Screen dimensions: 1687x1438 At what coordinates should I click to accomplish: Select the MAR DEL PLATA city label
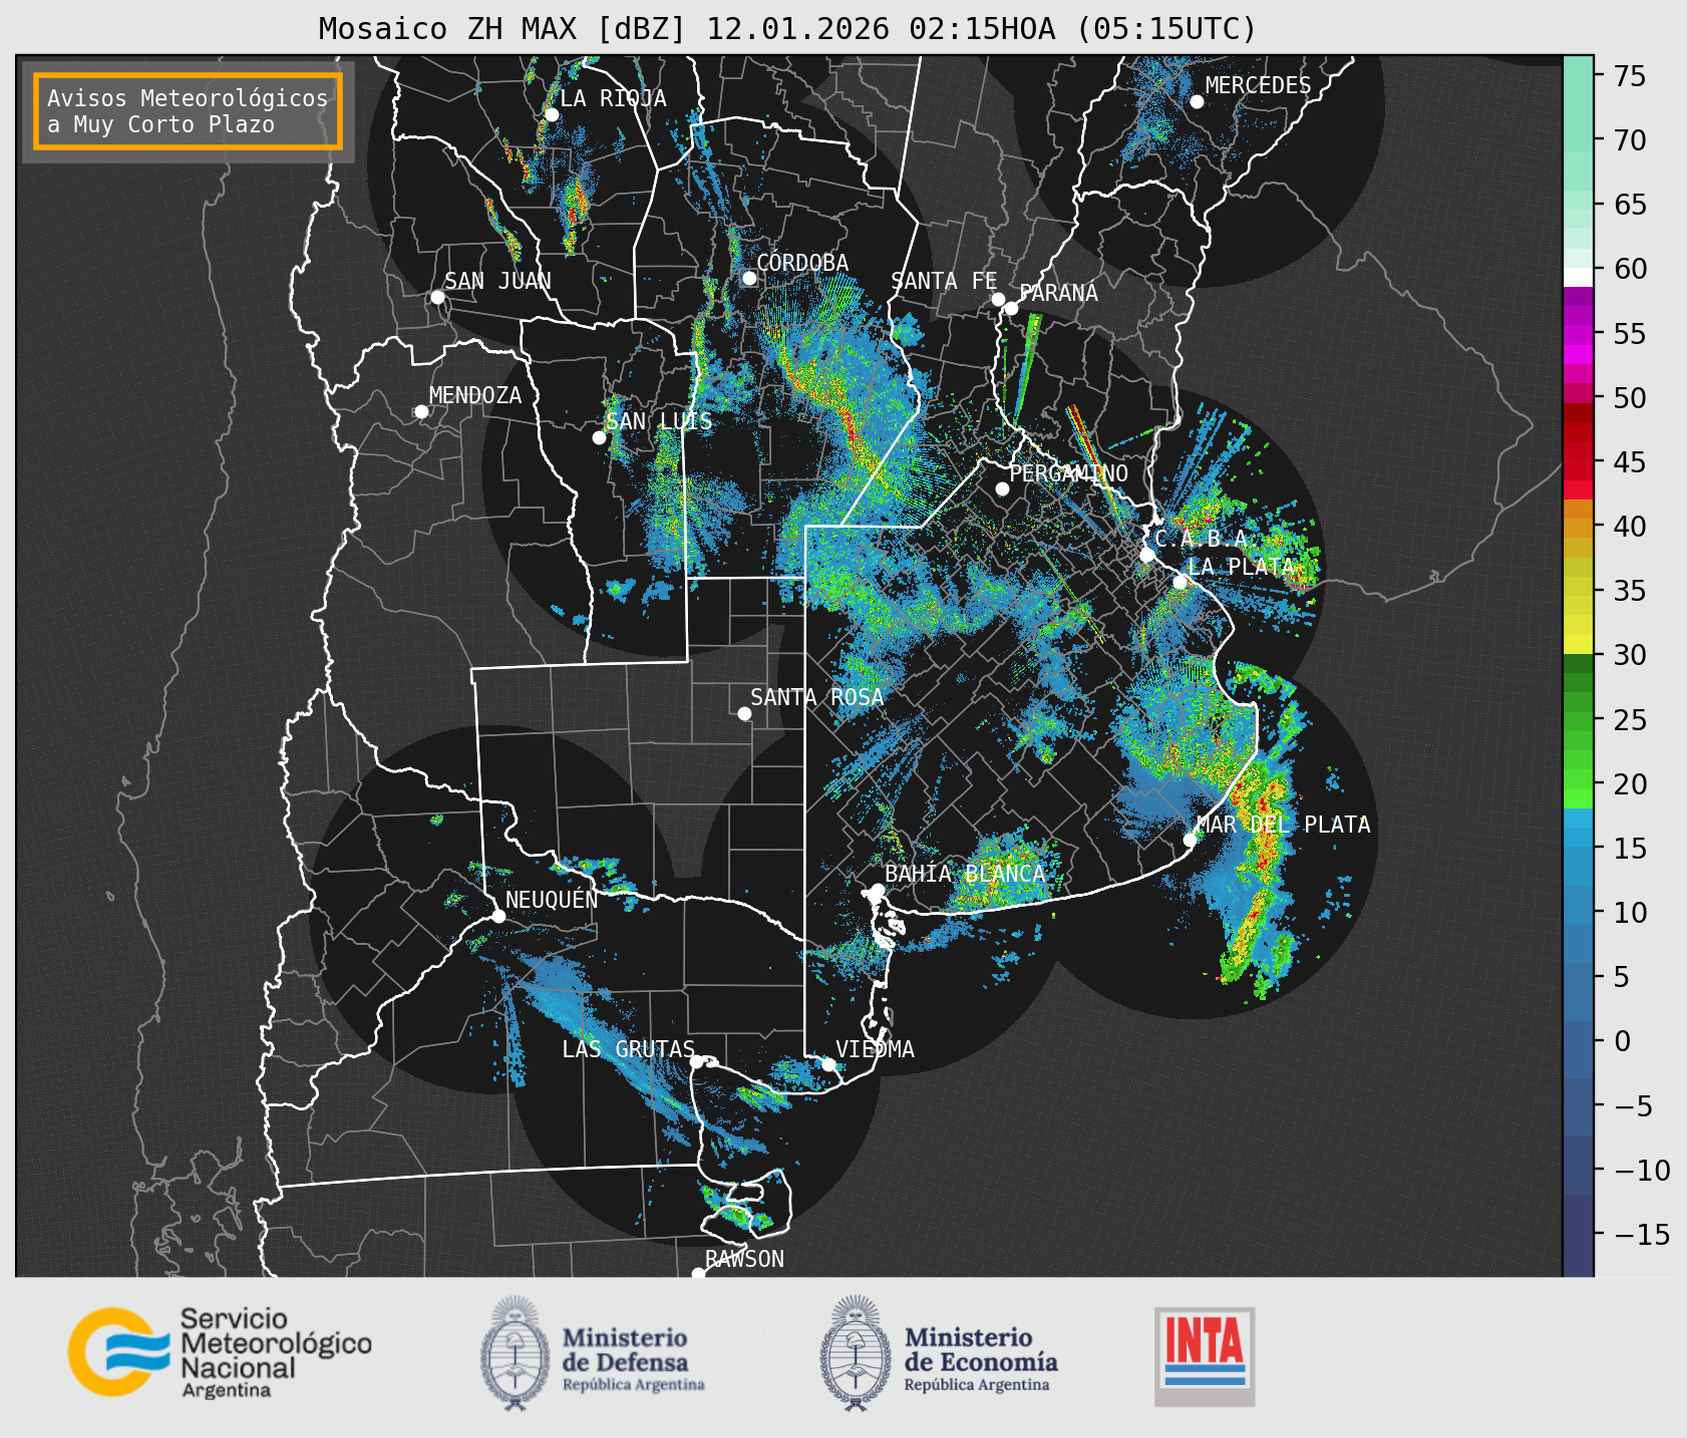(x=1283, y=824)
